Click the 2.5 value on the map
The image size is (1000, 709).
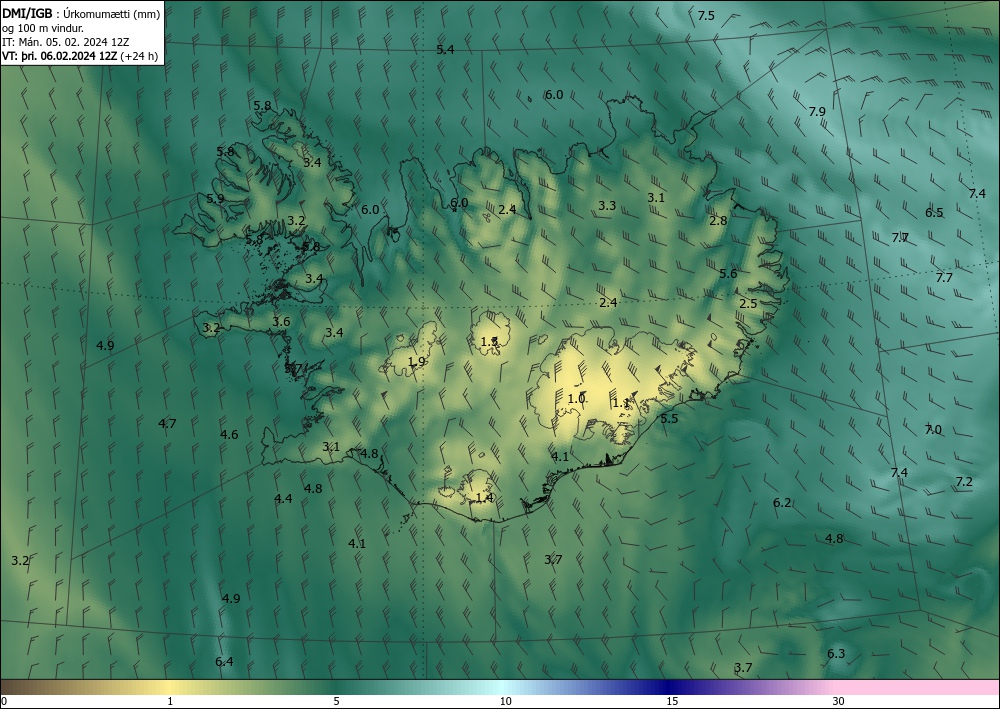coord(748,303)
